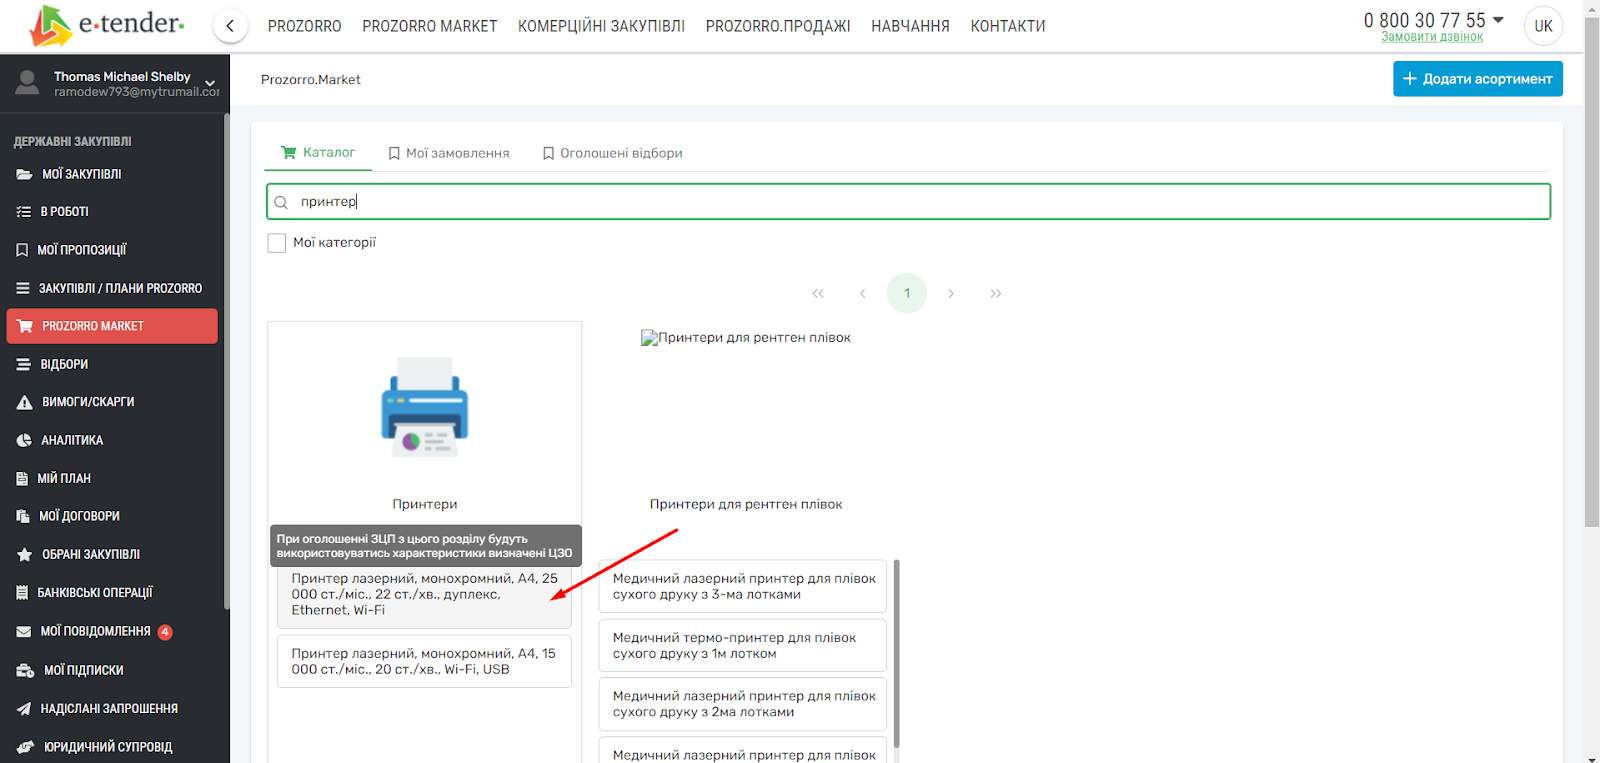Click the document icon beside Мій план
Screen dimensions: 1600x763
coord(22,479)
